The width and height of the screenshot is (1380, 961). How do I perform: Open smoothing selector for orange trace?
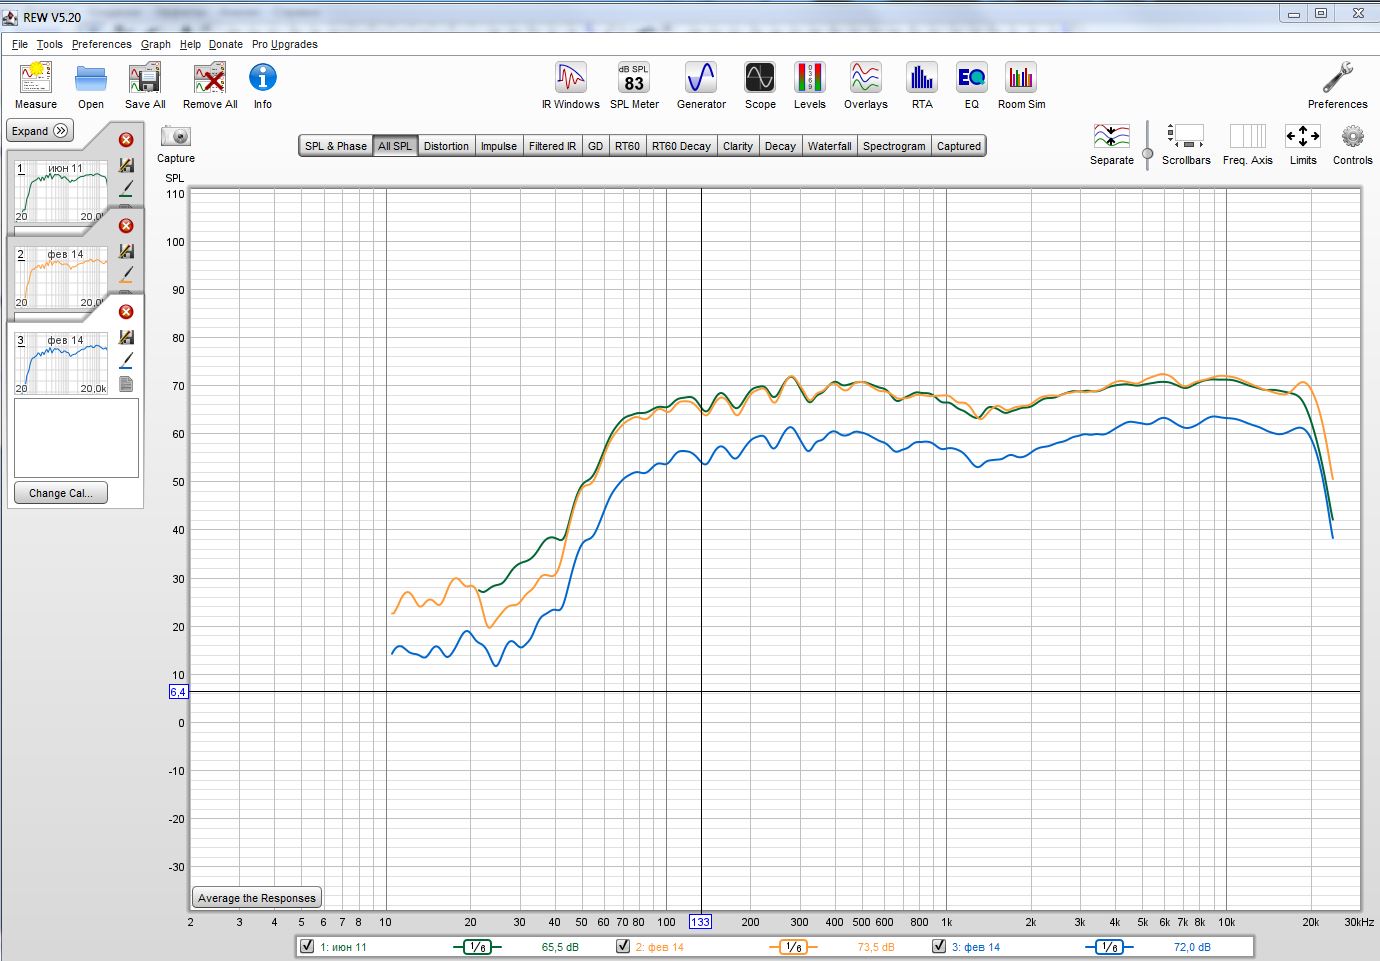click(x=793, y=947)
